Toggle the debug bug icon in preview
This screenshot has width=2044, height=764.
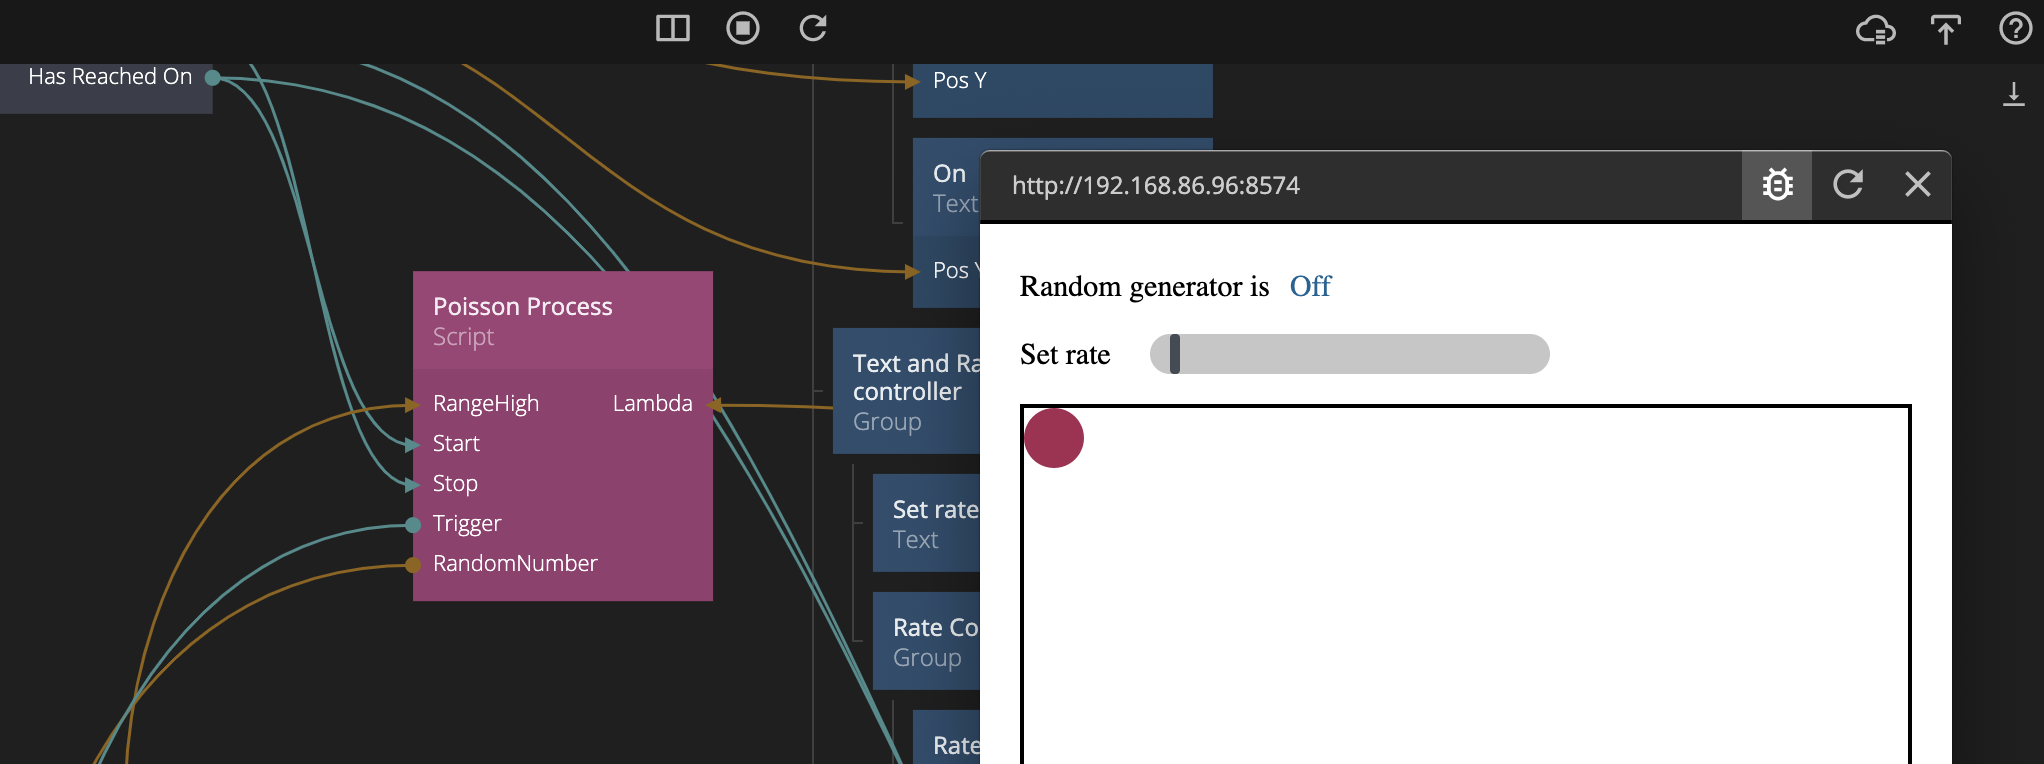click(x=1777, y=185)
